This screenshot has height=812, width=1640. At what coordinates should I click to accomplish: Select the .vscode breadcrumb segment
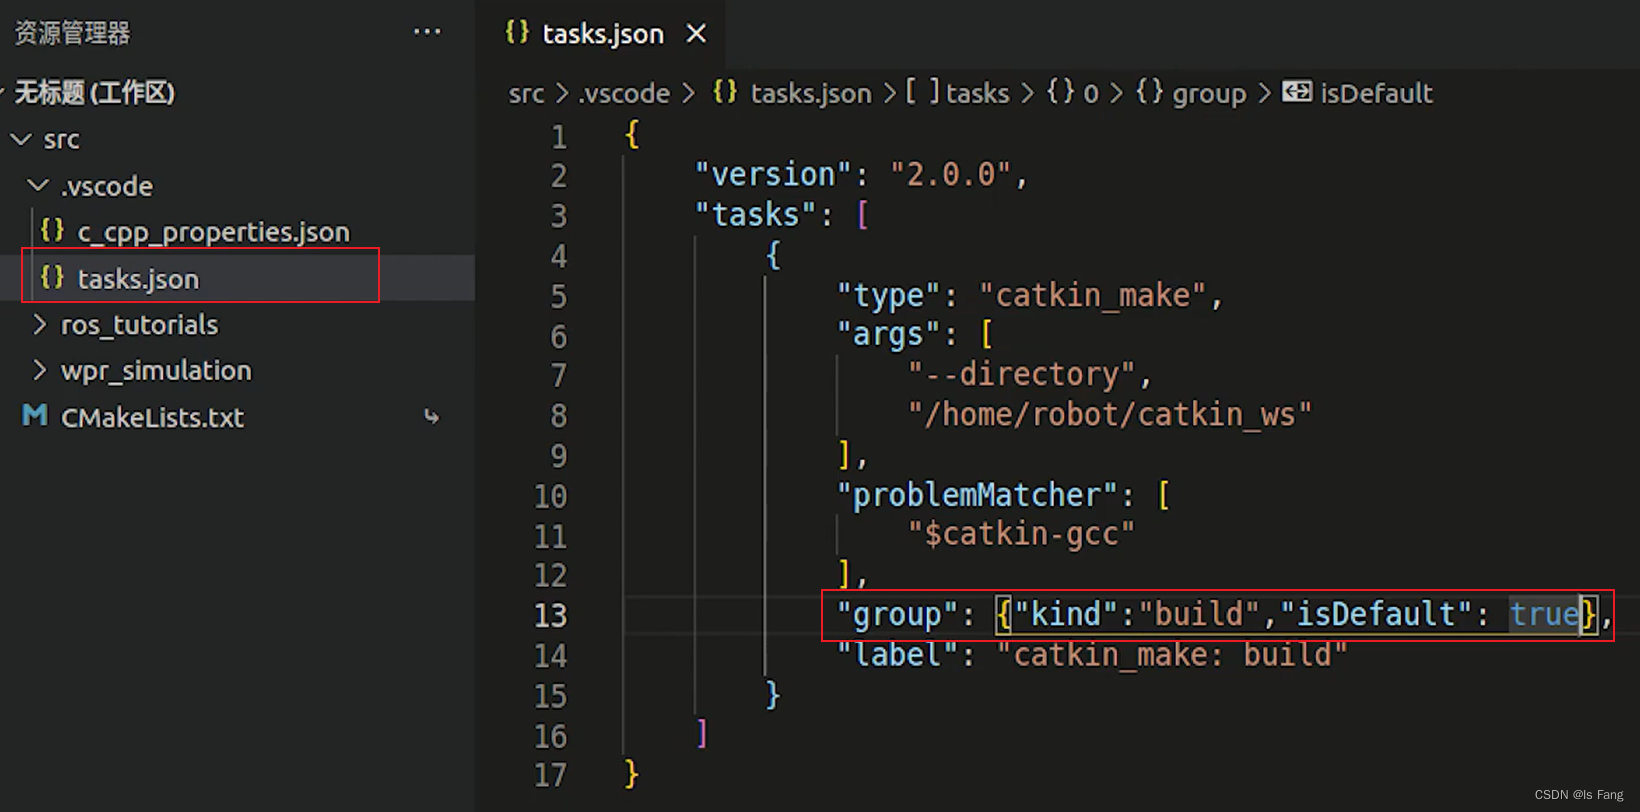625,93
